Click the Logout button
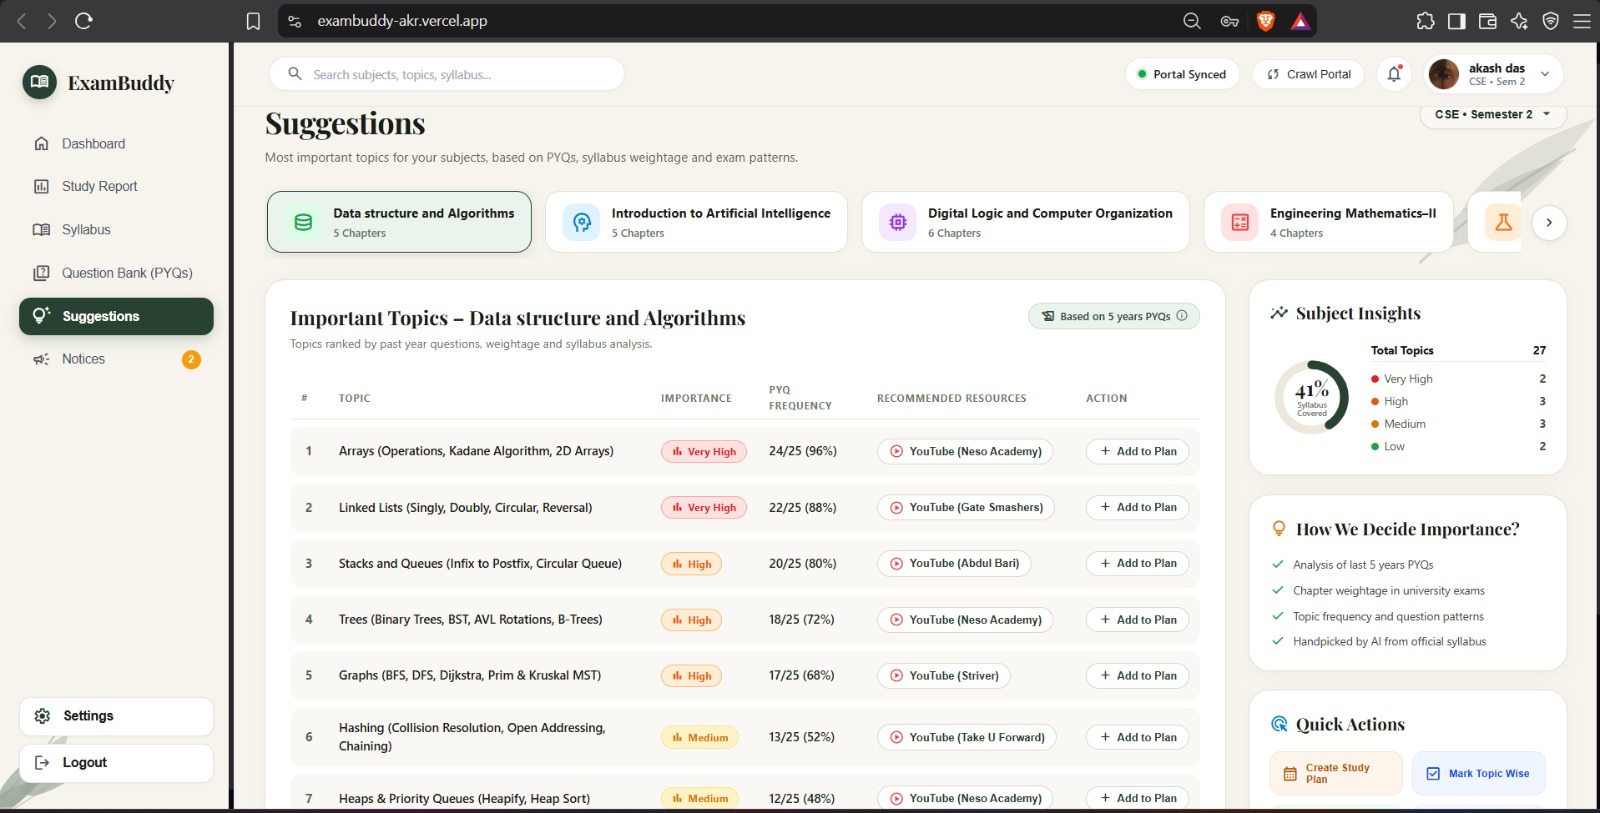Screen dimensions: 1600x813 click(116, 763)
